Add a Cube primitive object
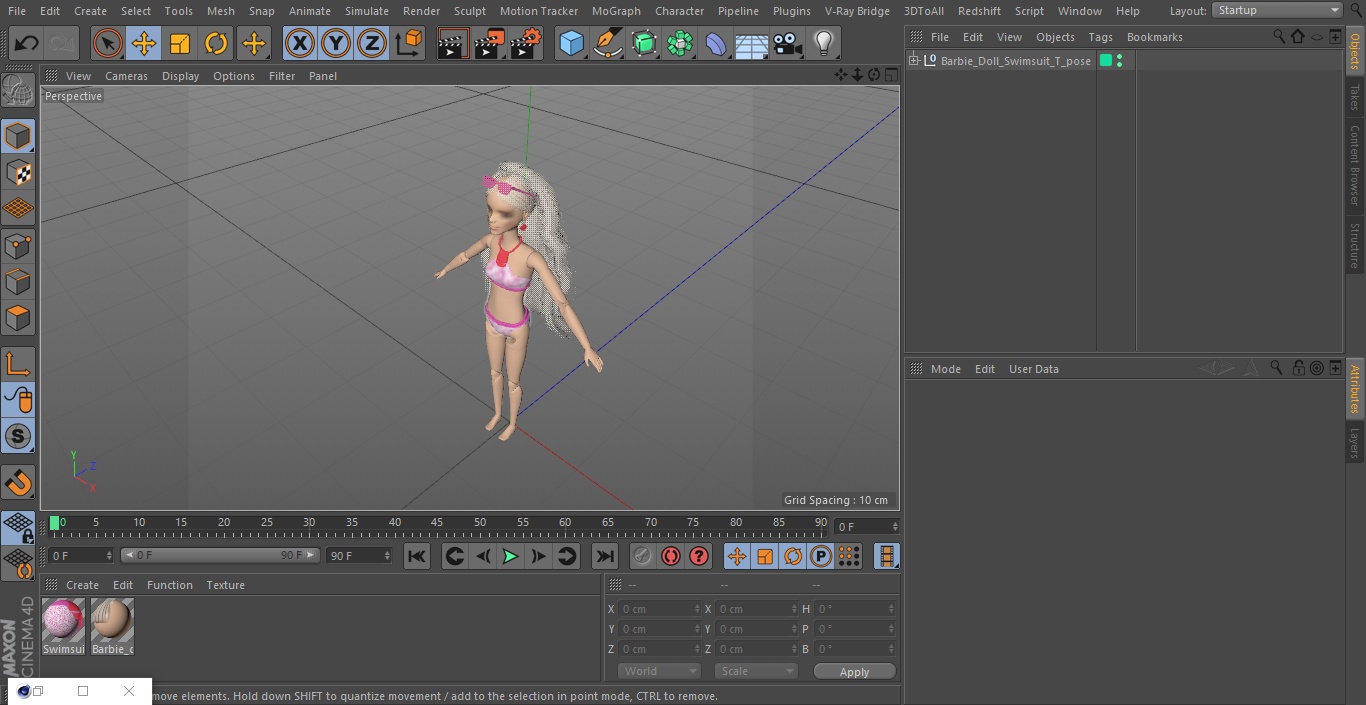1366x705 pixels. click(571, 43)
